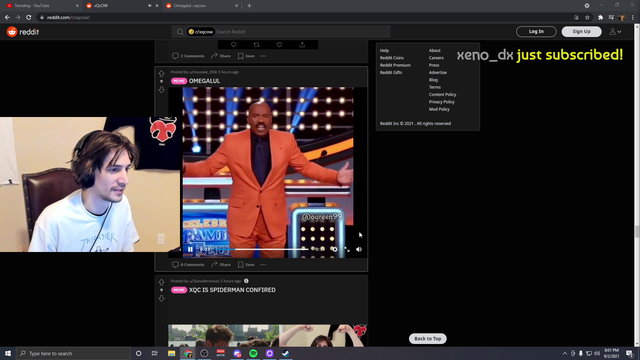Open the About footer link
640x360 pixels.
click(x=435, y=51)
